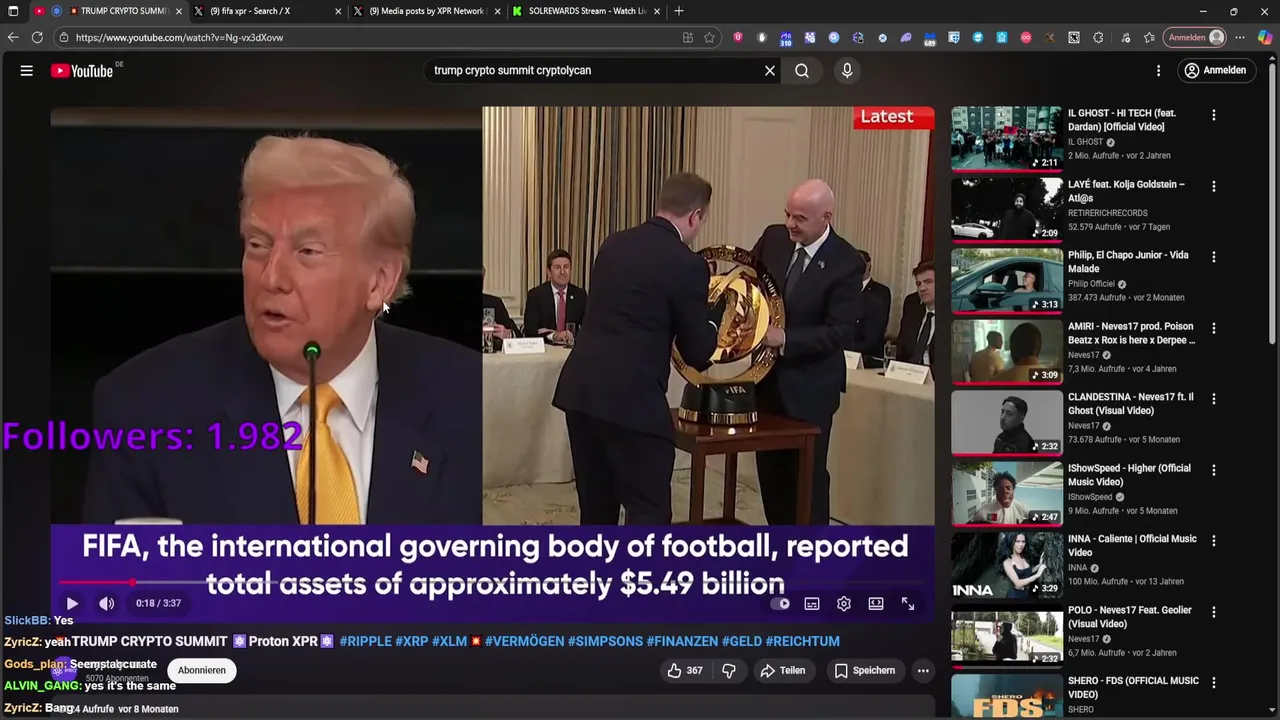The width and height of the screenshot is (1280, 720).
Task: Mute the video volume
Action: pos(106,604)
